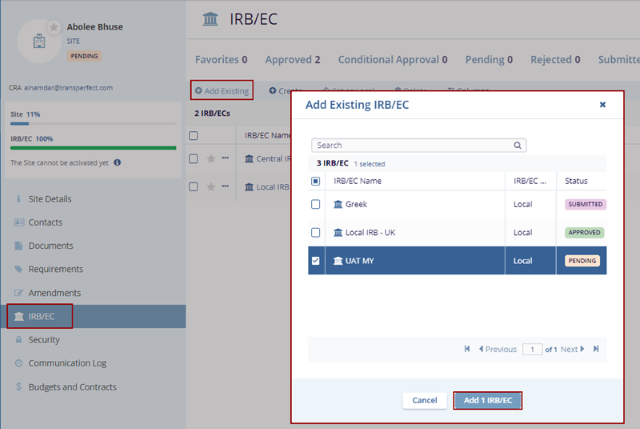Image resolution: width=640 pixels, height=429 pixels.
Task: Jump to the first page of results
Action: pyautogui.click(x=467, y=349)
